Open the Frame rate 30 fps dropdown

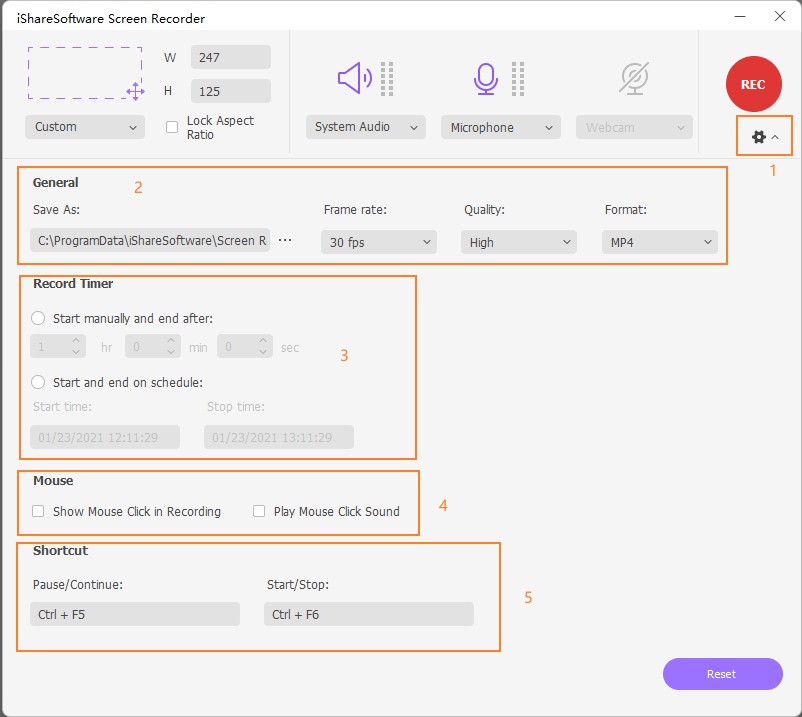(x=379, y=242)
